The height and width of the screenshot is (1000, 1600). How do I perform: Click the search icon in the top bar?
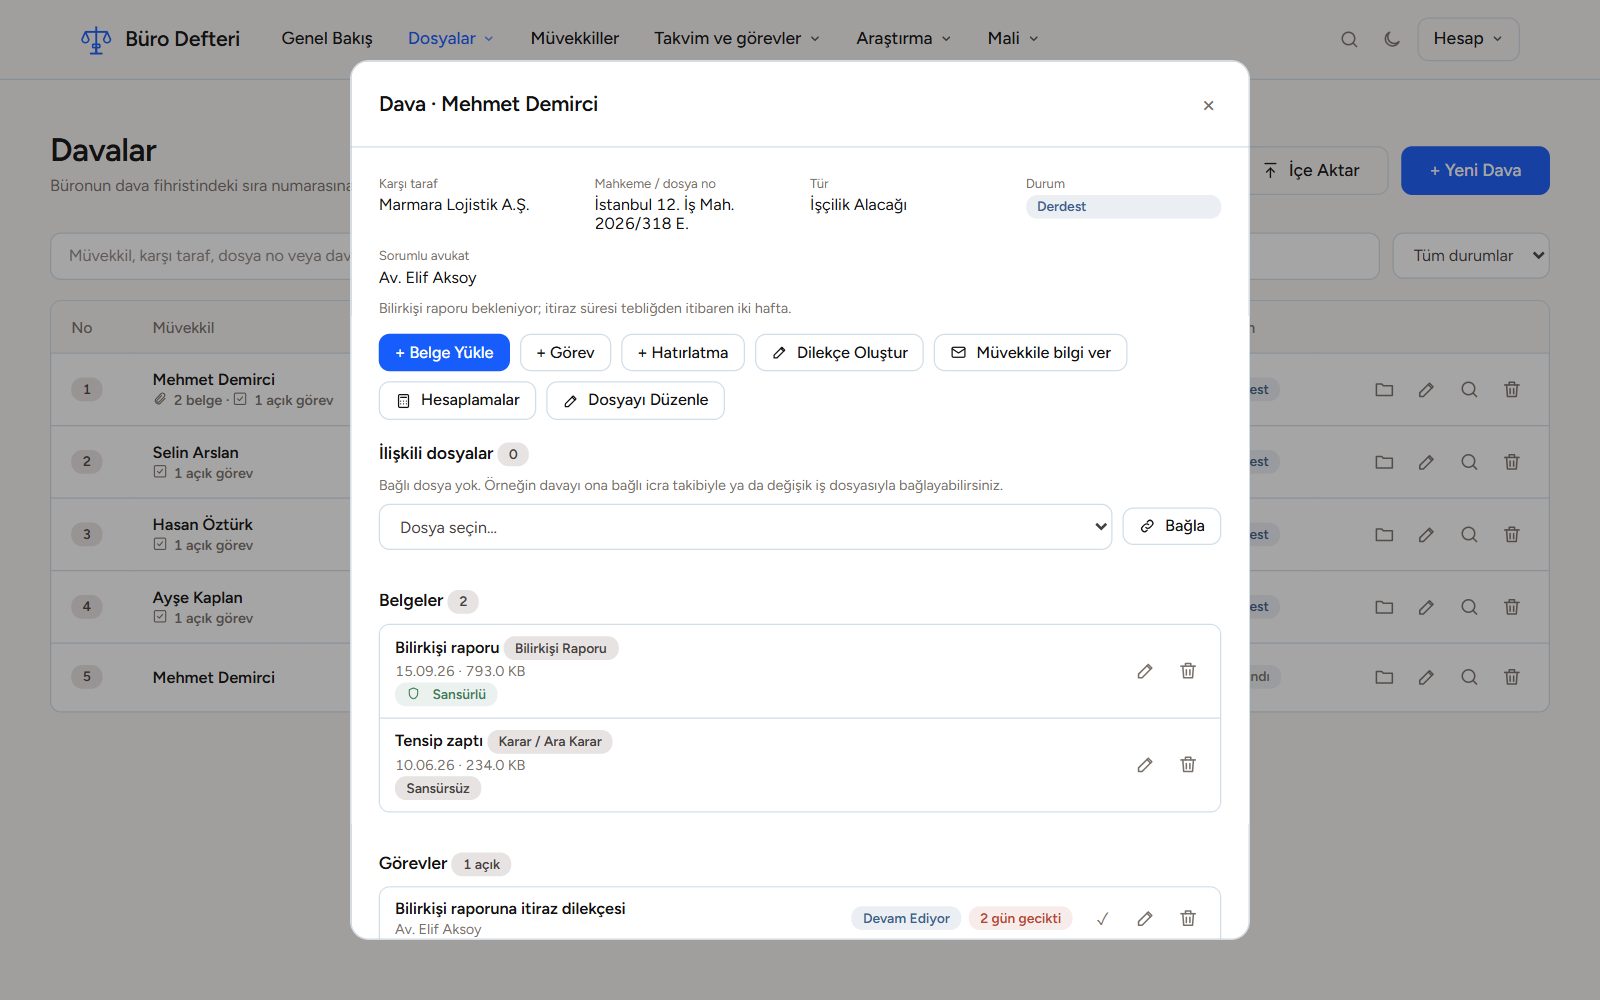[x=1349, y=39]
